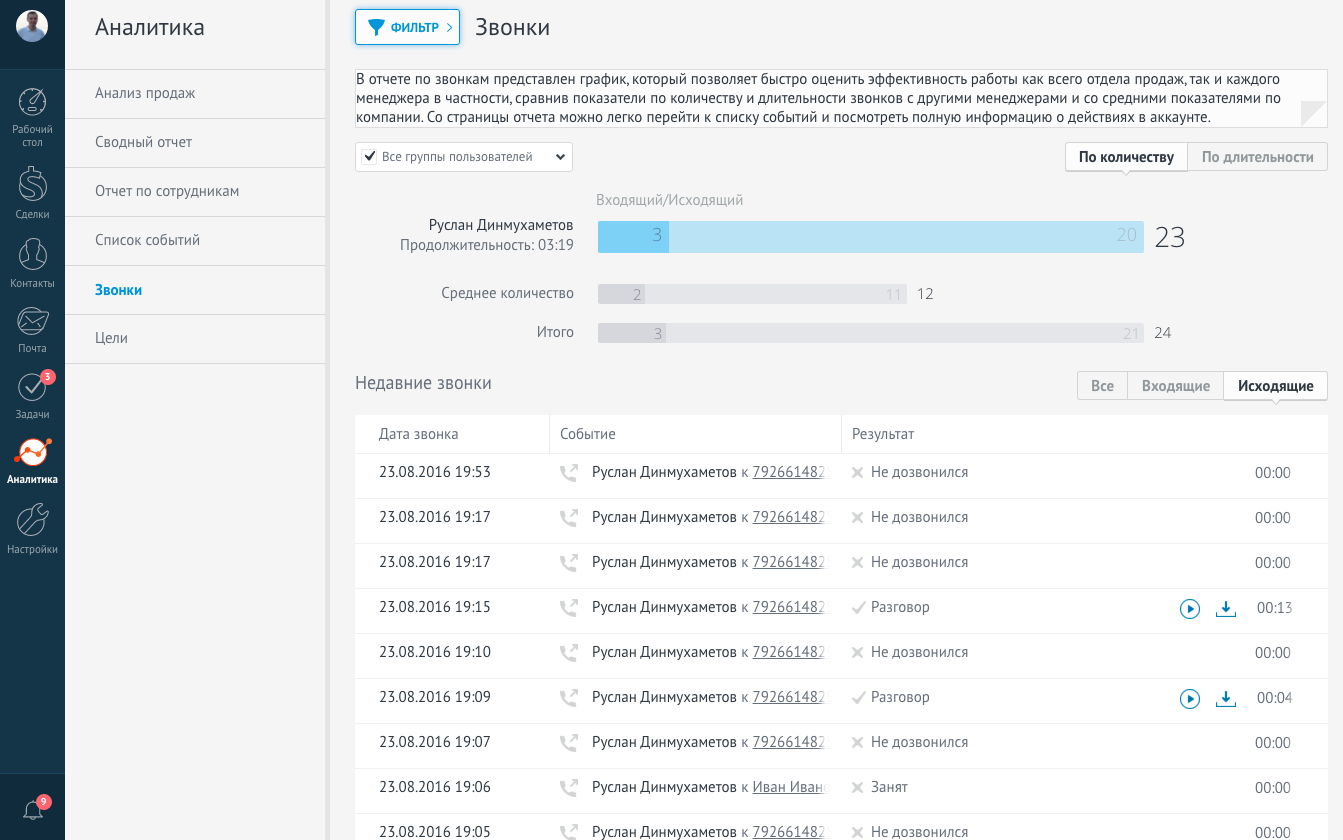Open phone number link in 19:53 call
This screenshot has width=1343, height=840.
(x=791, y=472)
